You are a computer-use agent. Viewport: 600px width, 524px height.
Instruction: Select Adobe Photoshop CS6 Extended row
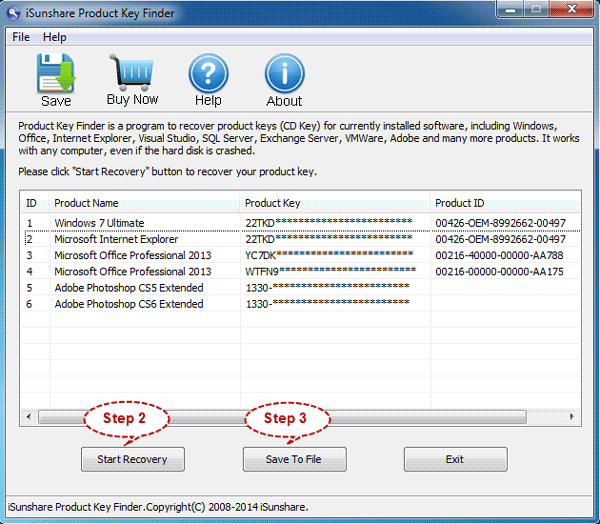pyautogui.click(x=300, y=304)
